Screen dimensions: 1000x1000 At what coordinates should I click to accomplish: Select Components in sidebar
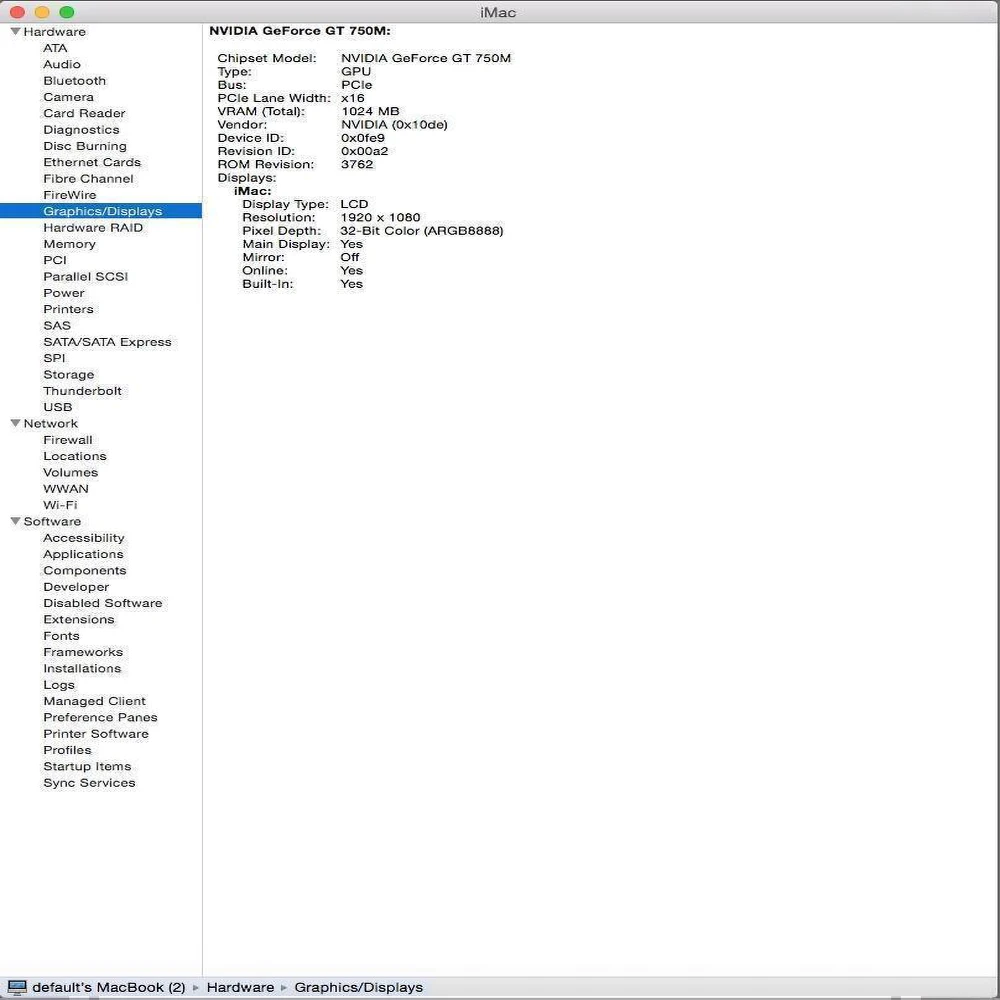tap(84, 570)
